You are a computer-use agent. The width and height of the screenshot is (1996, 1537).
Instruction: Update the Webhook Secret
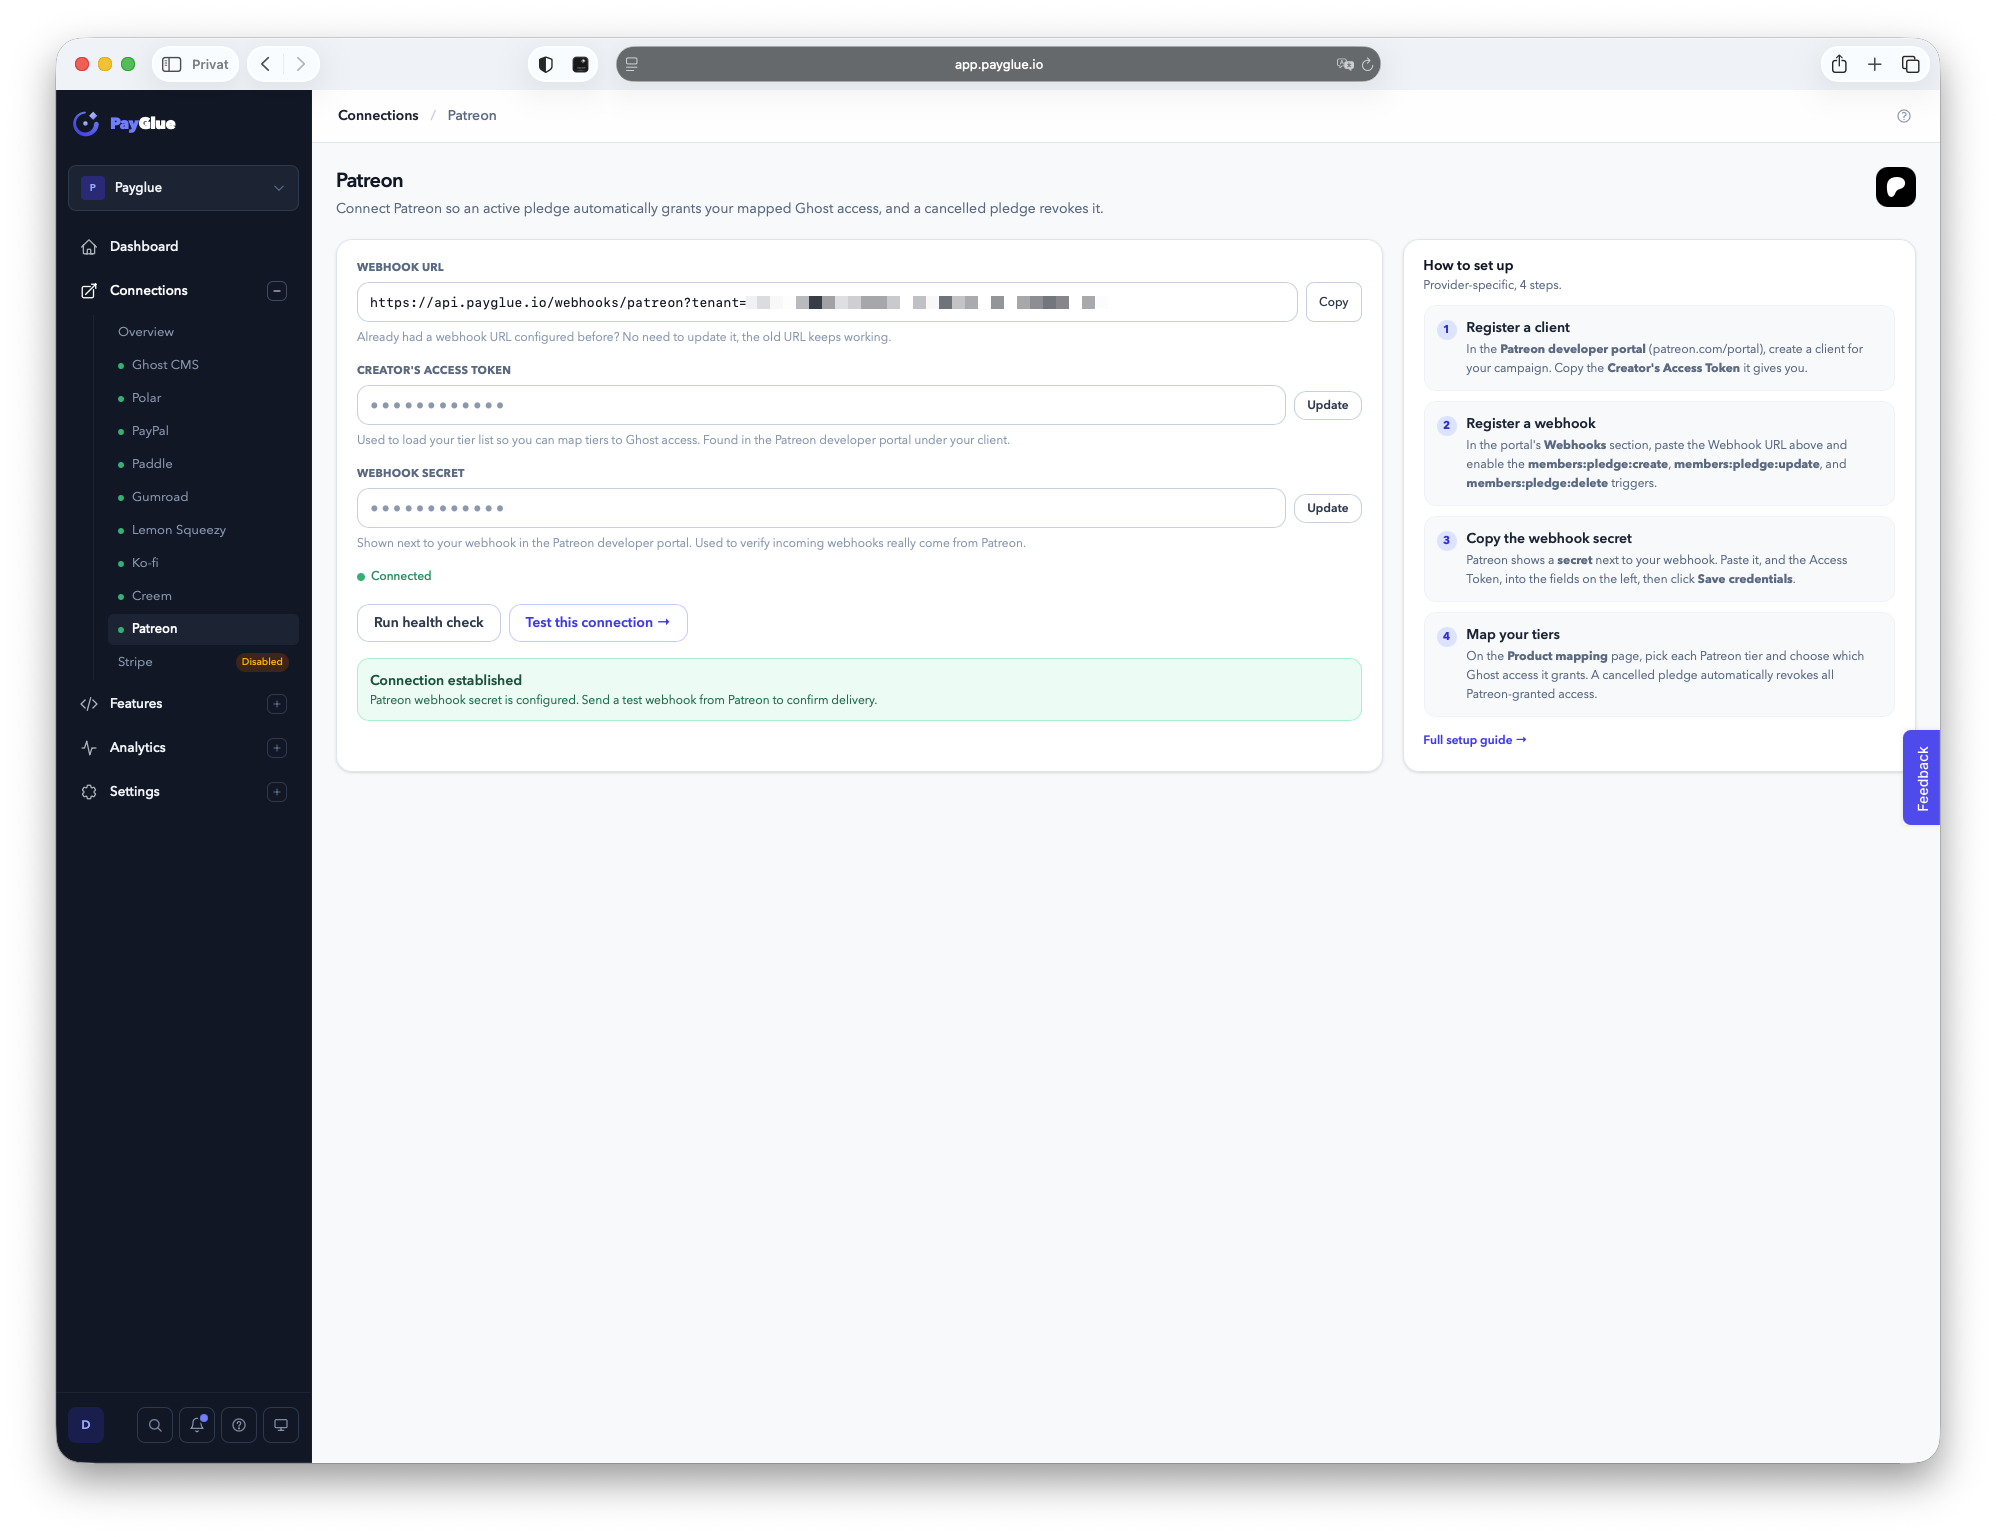point(1327,508)
